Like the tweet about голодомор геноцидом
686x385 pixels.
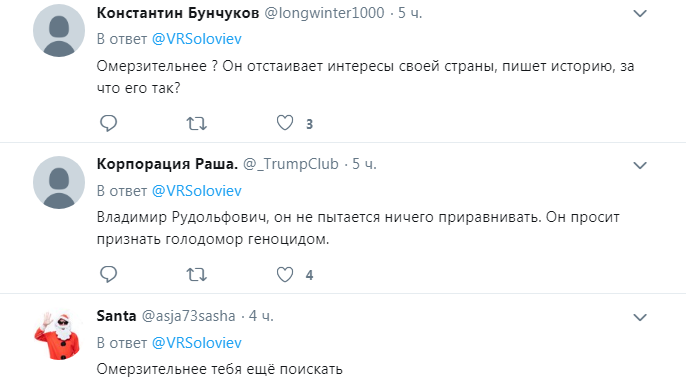tap(285, 274)
